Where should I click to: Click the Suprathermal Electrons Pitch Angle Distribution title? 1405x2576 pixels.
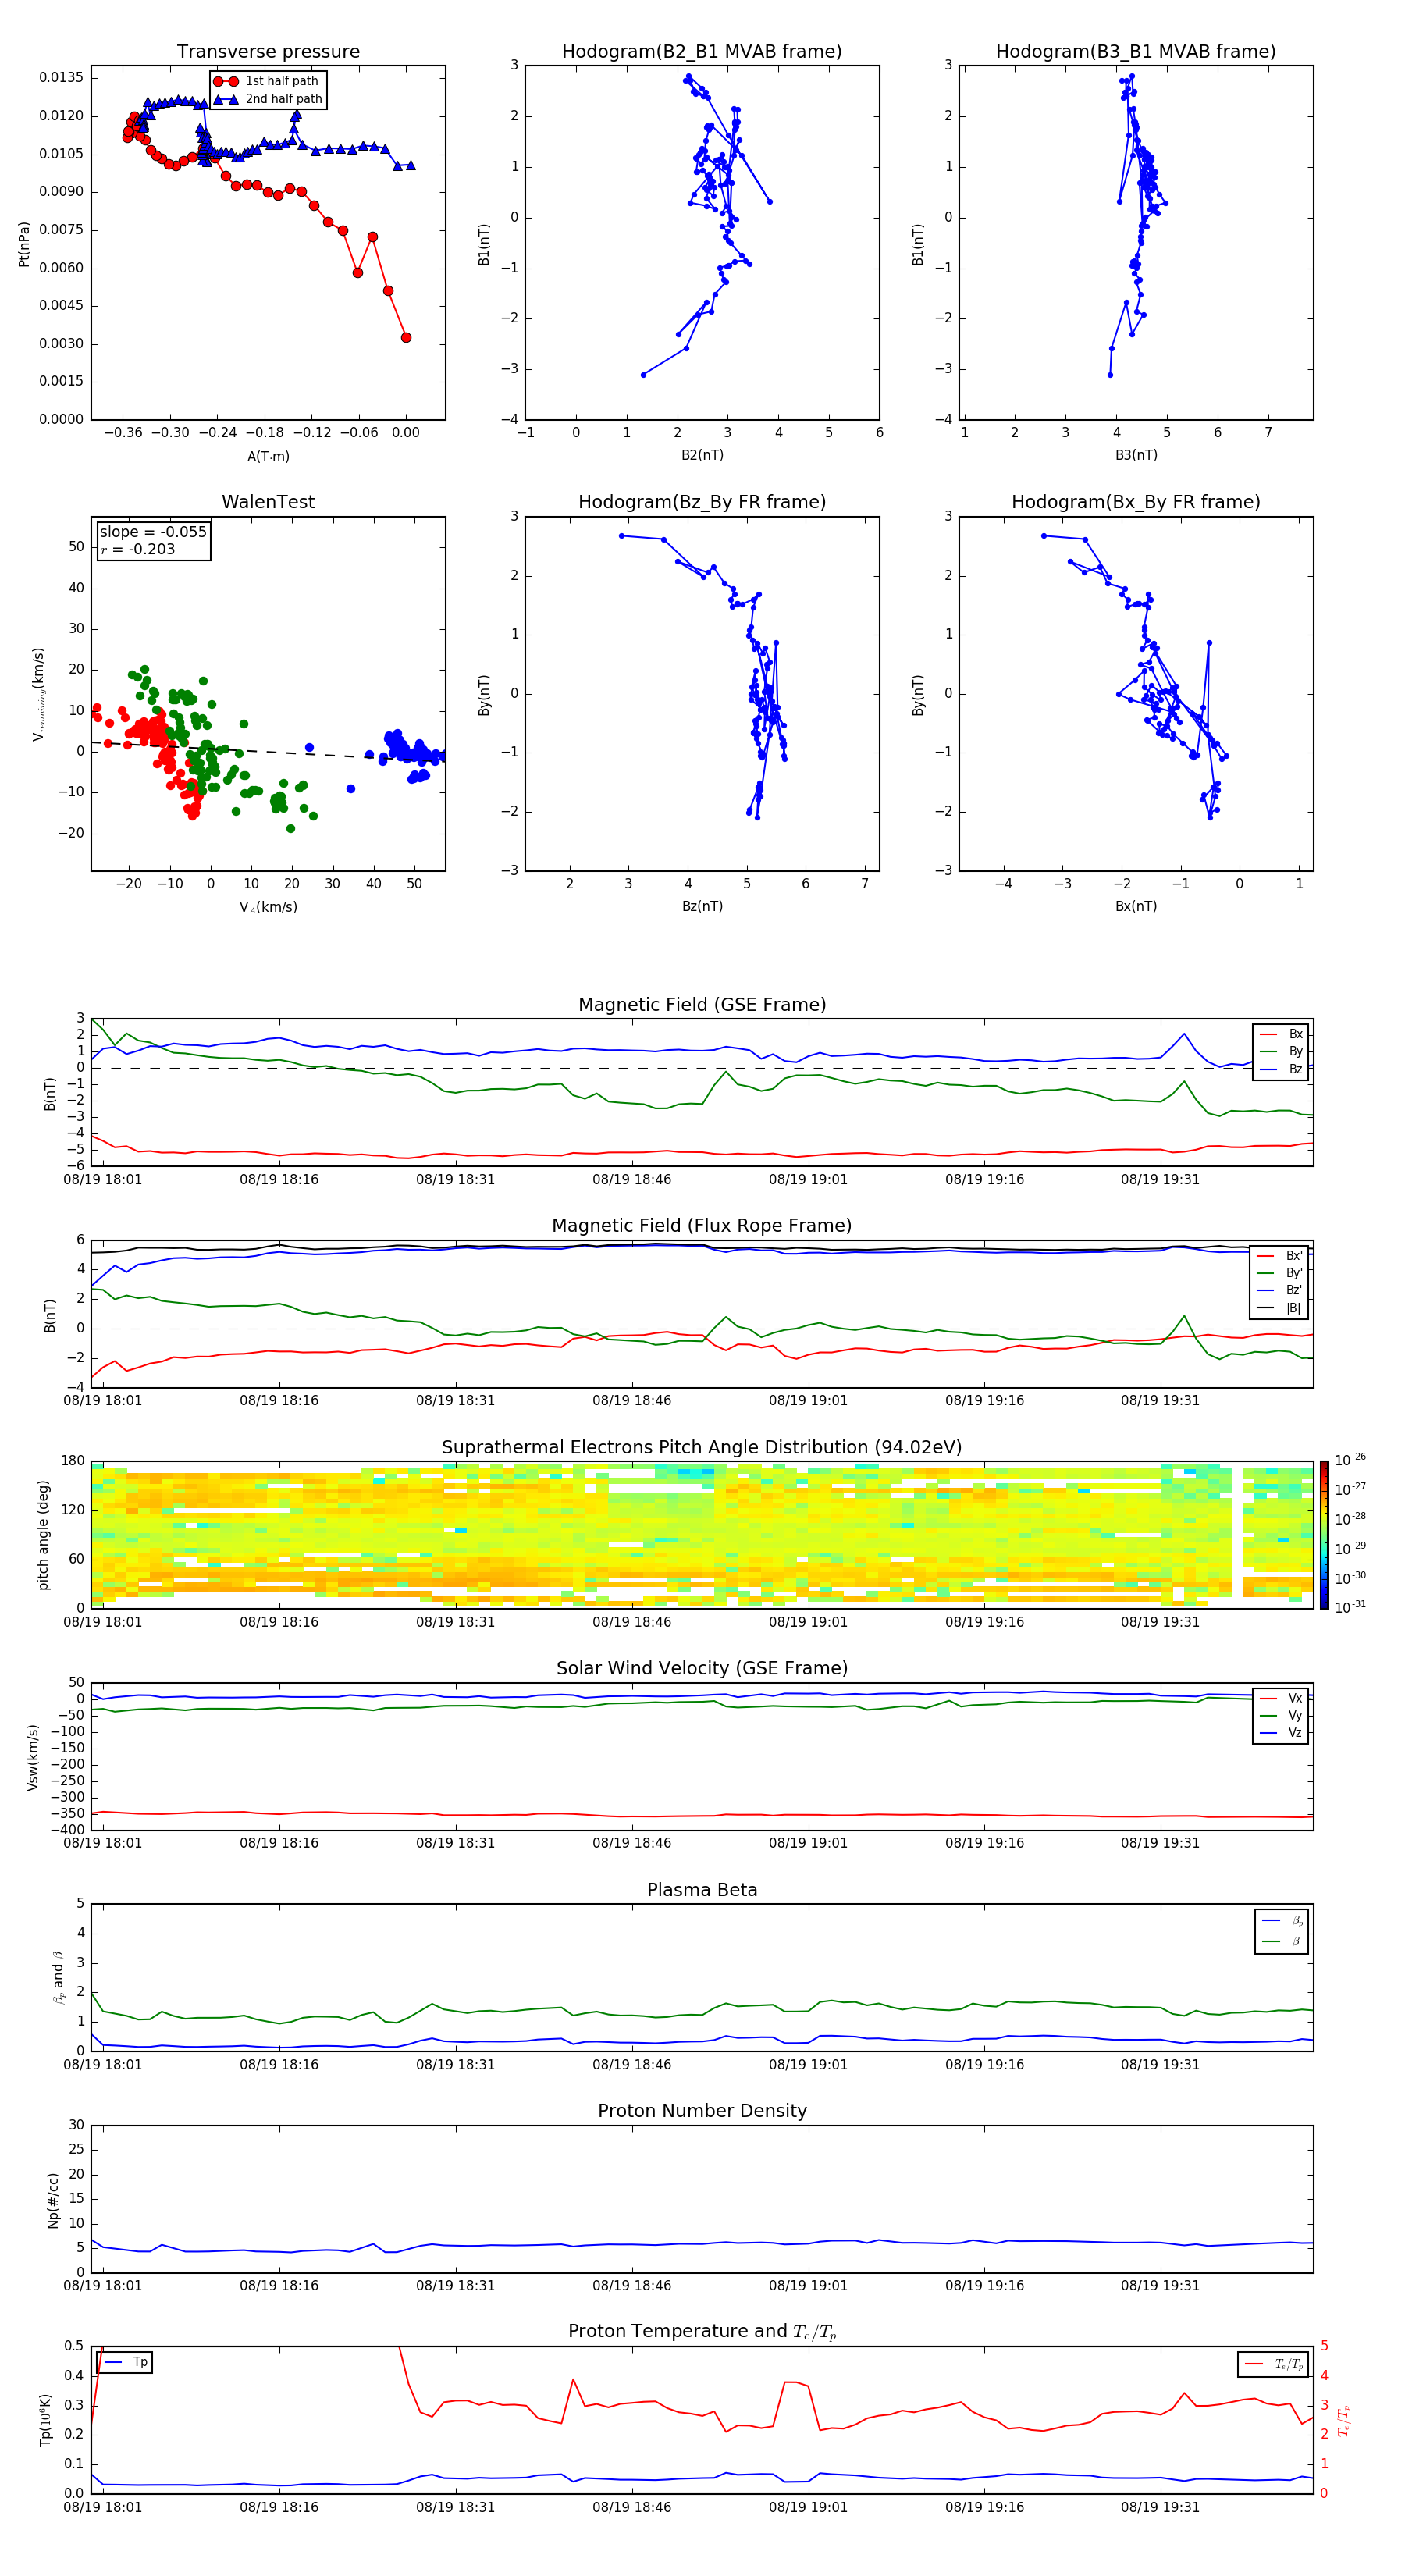pos(702,1448)
